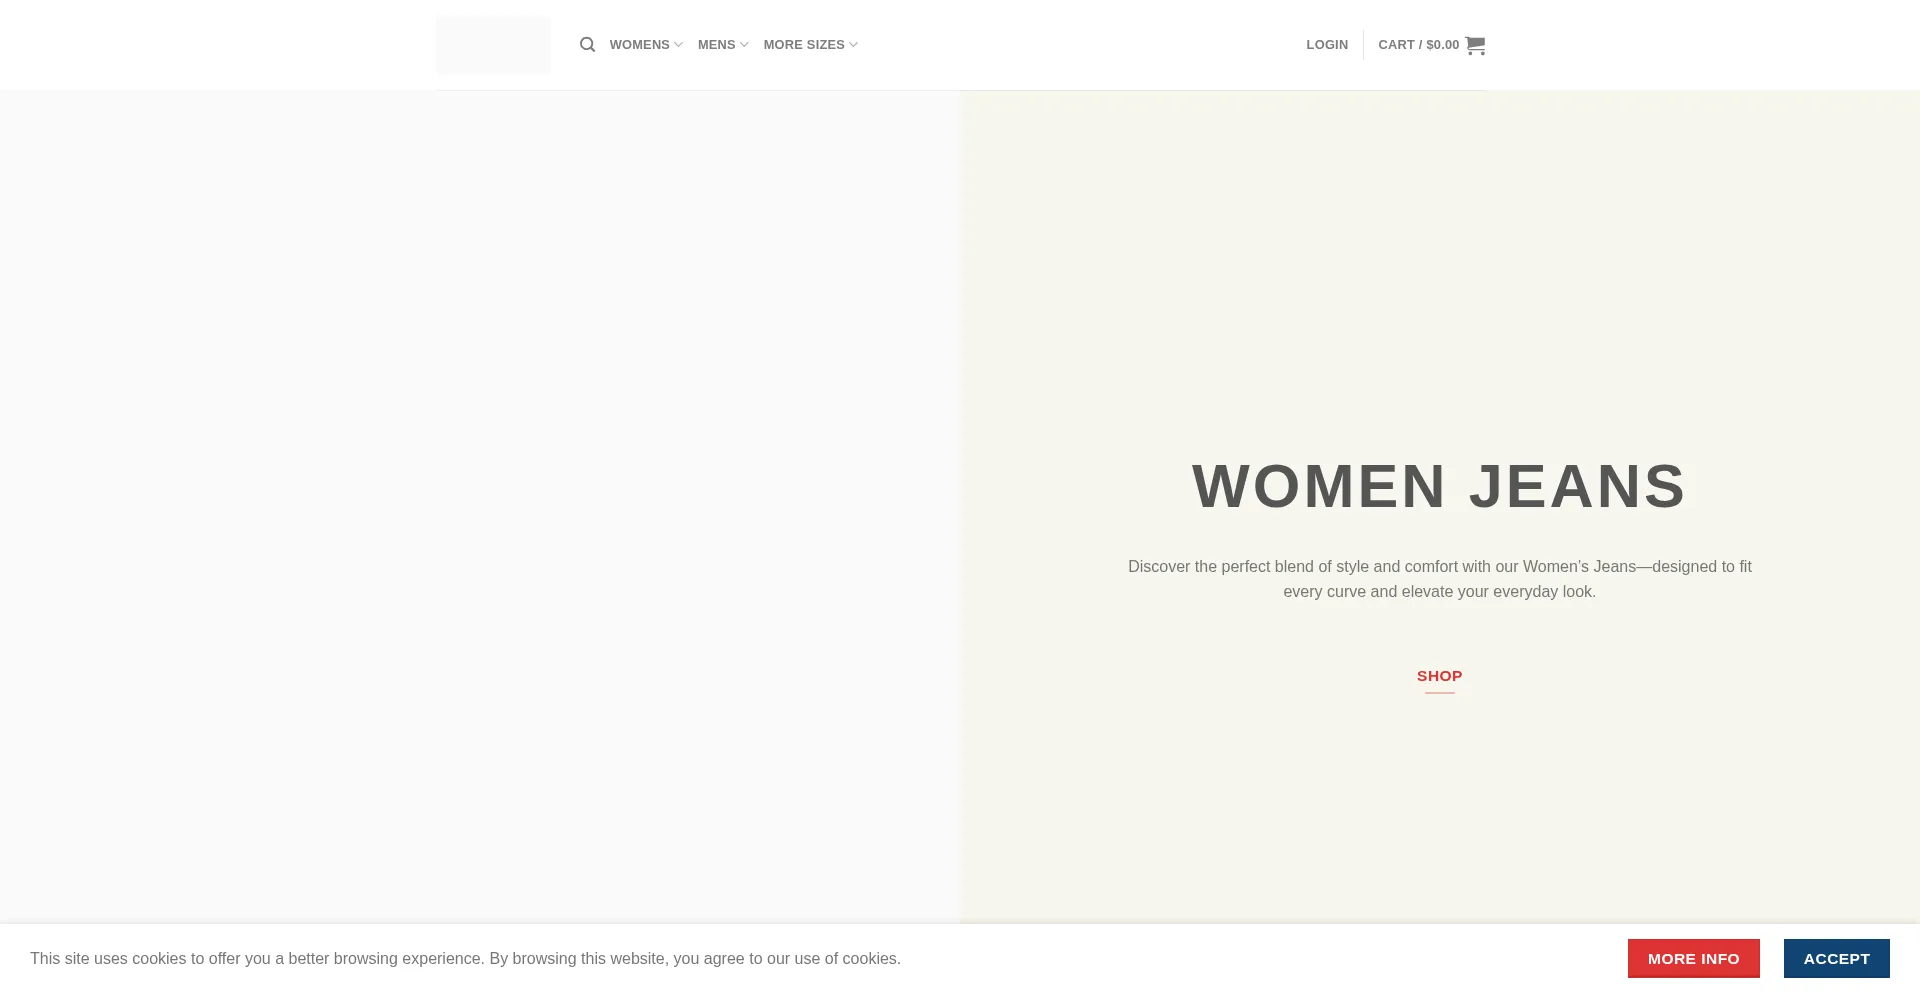Click the divider between LOGIN and CART
The image size is (1920, 993).
1363,45
